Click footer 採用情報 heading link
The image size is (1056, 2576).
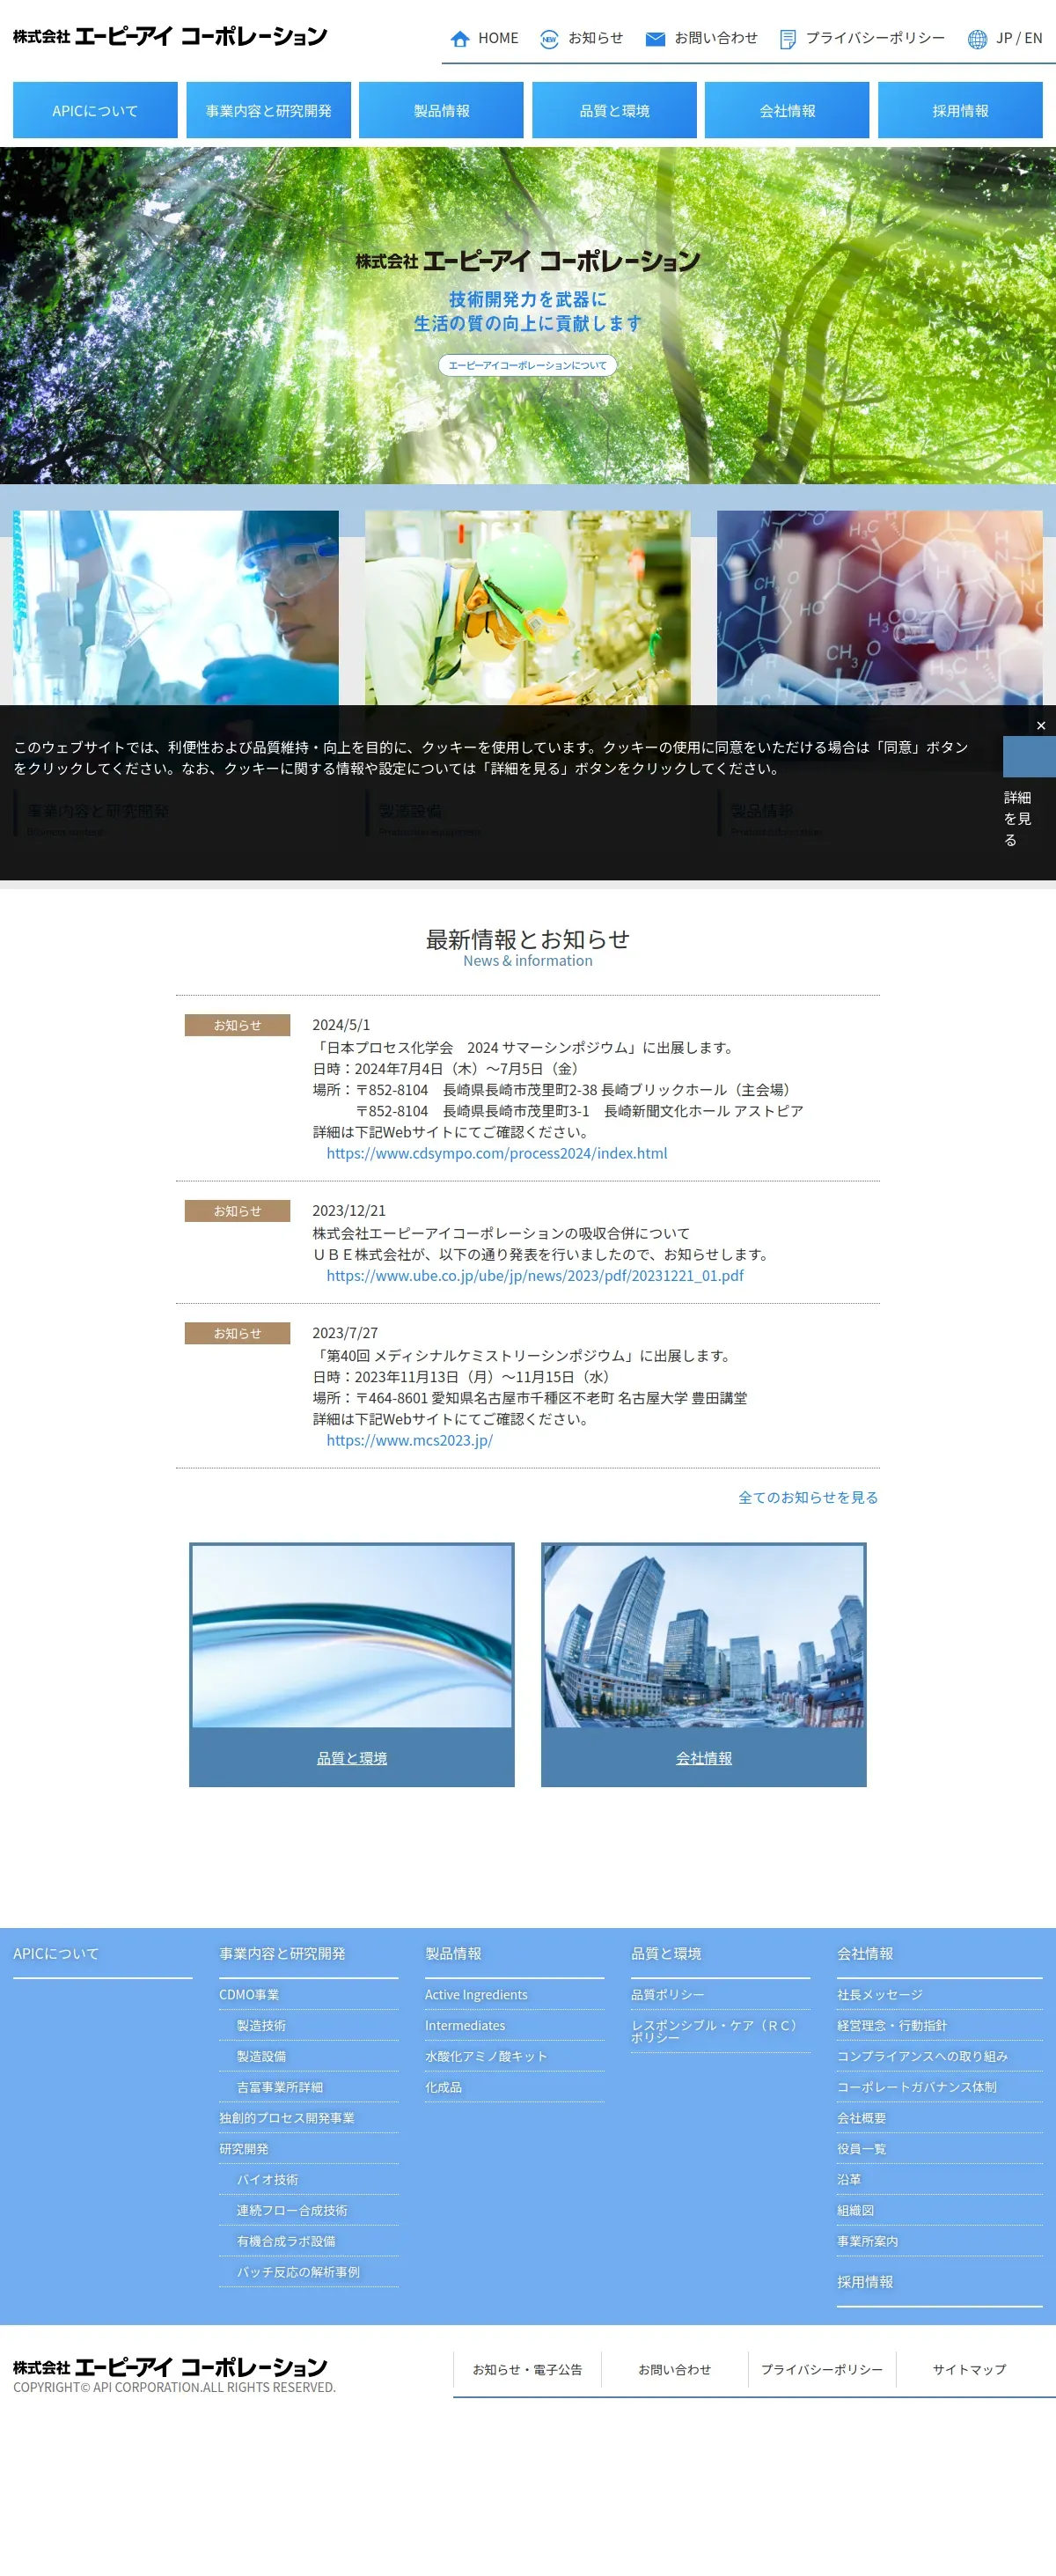click(x=865, y=2282)
